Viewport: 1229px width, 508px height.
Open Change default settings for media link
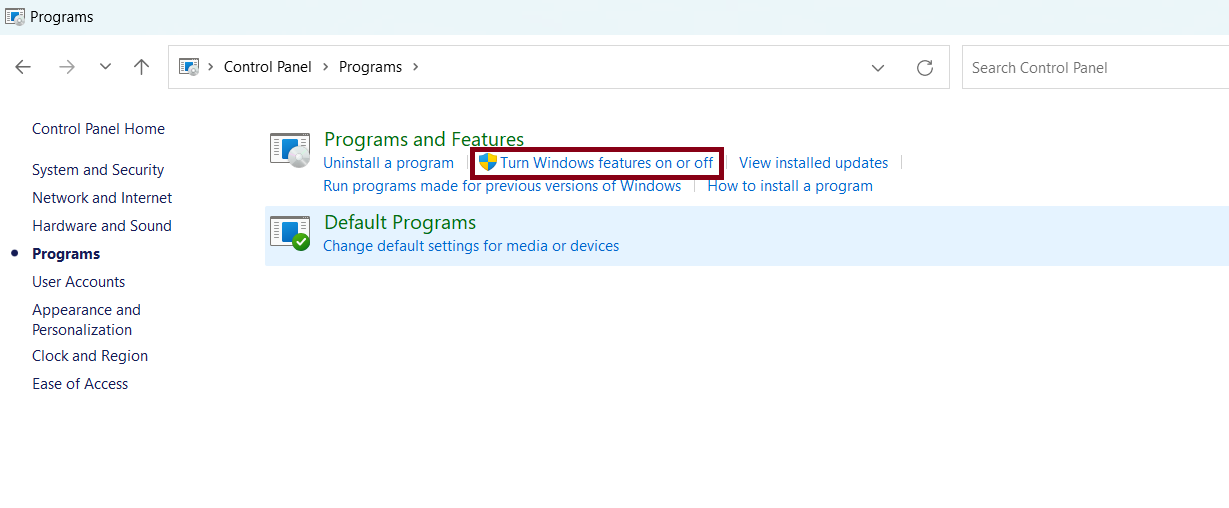(x=471, y=246)
